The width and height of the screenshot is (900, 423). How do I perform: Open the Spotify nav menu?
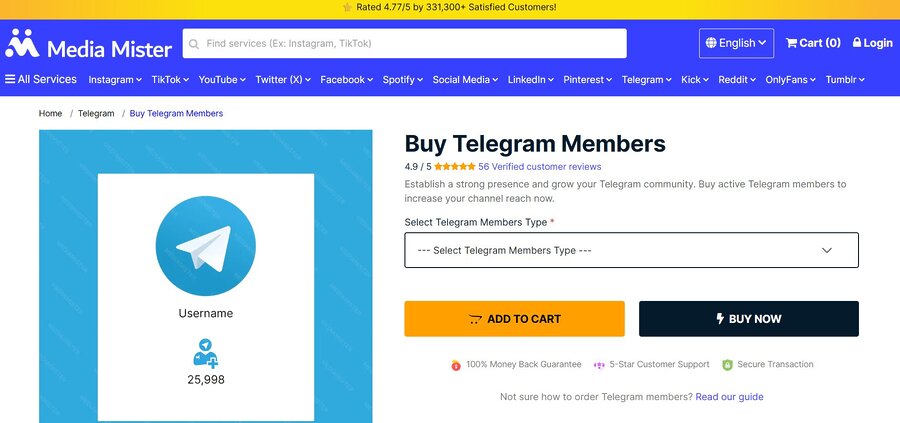403,80
